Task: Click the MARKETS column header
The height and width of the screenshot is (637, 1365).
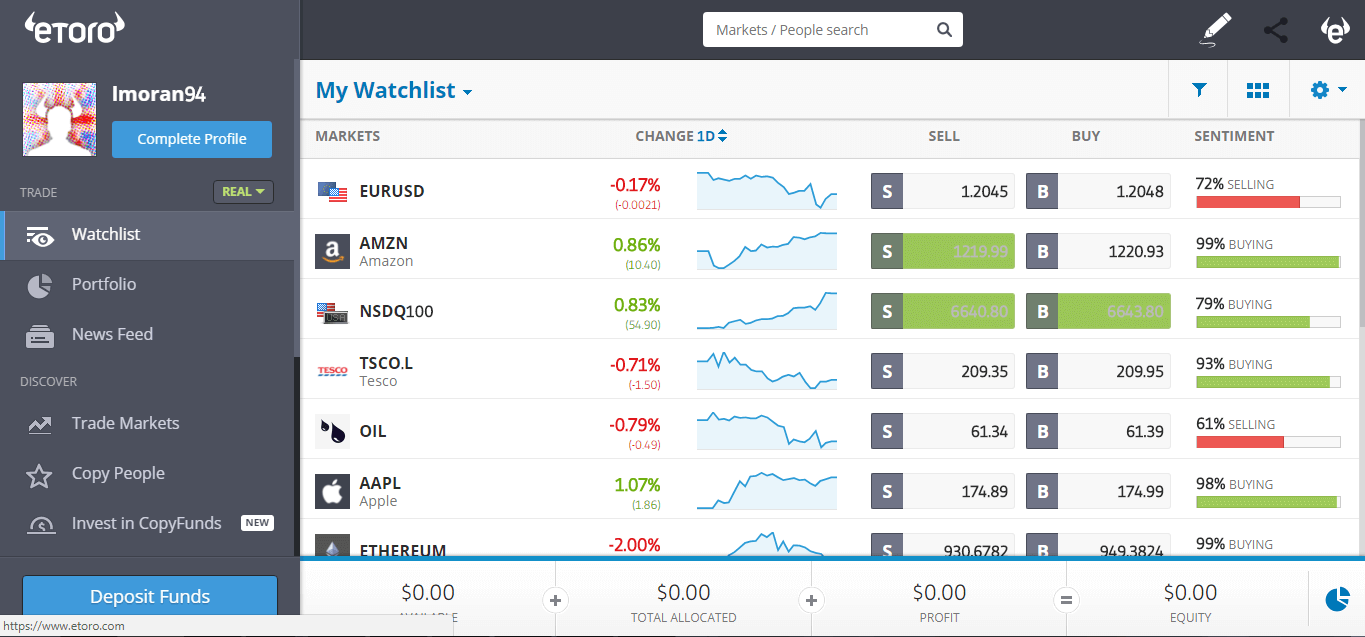Action: (x=348, y=136)
